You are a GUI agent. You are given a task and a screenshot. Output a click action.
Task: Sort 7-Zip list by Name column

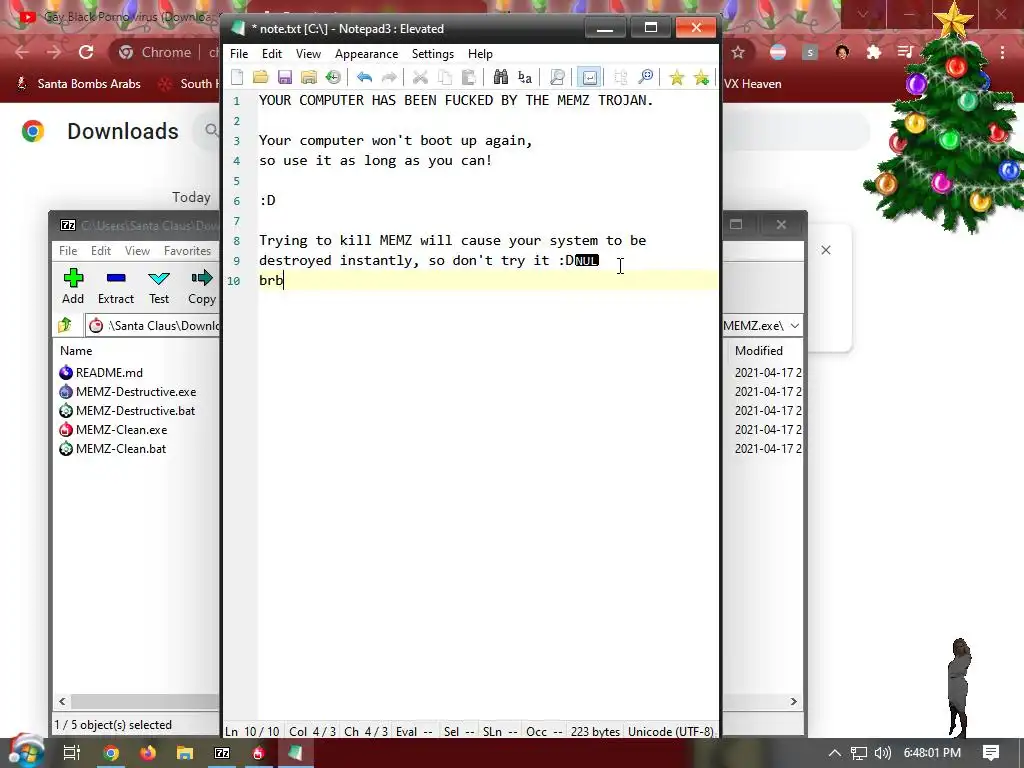tap(76, 351)
